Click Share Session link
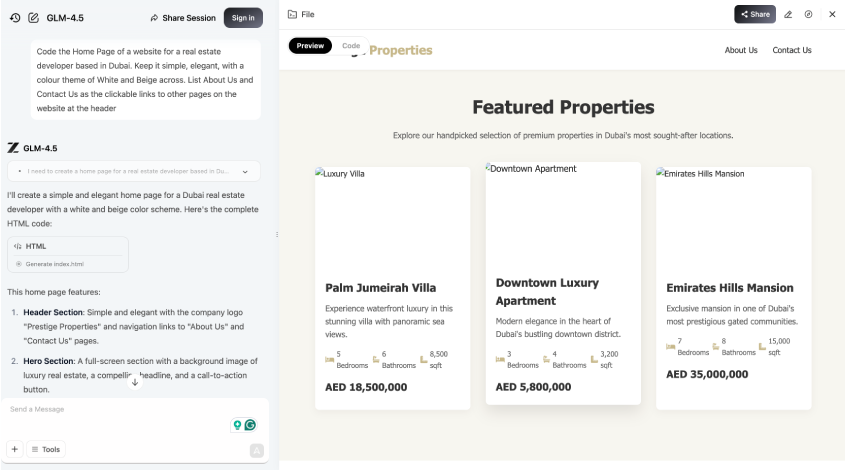Viewport: 849px width, 470px height. coord(183,18)
